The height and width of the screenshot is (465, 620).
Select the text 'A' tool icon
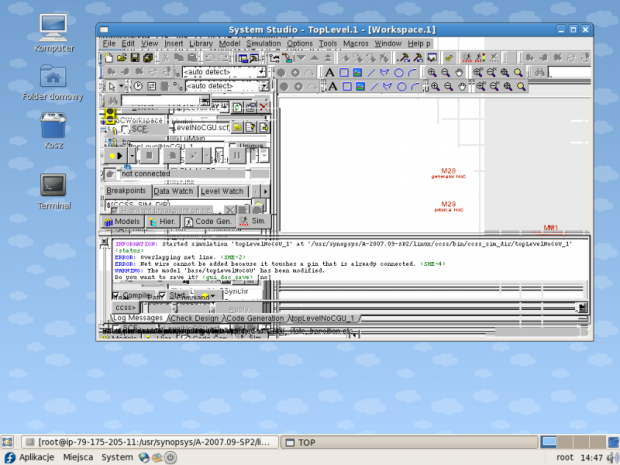pos(329,73)
